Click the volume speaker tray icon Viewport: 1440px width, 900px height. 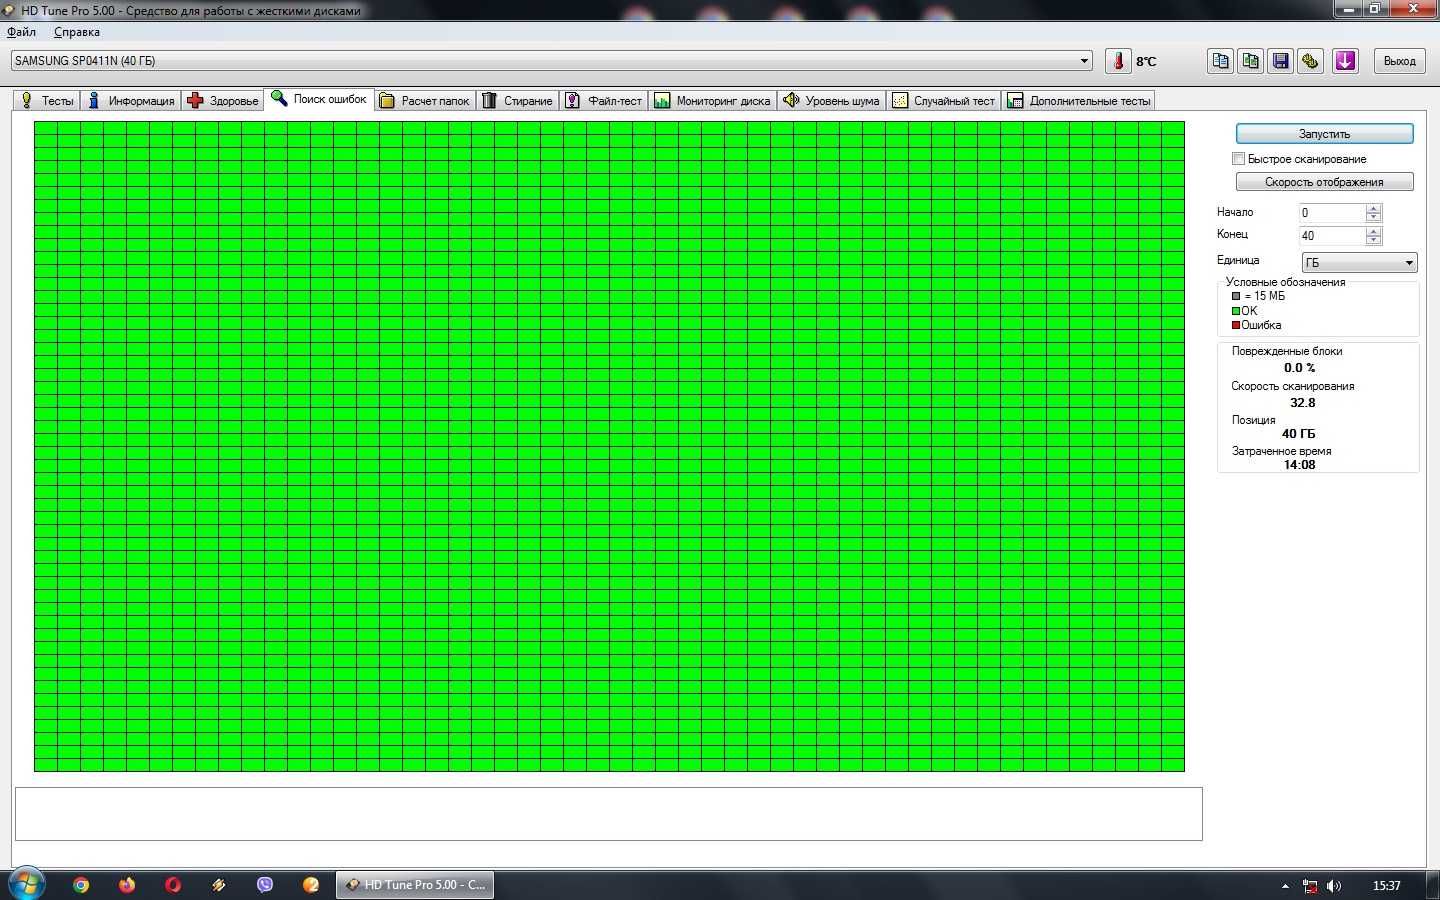1334,886
